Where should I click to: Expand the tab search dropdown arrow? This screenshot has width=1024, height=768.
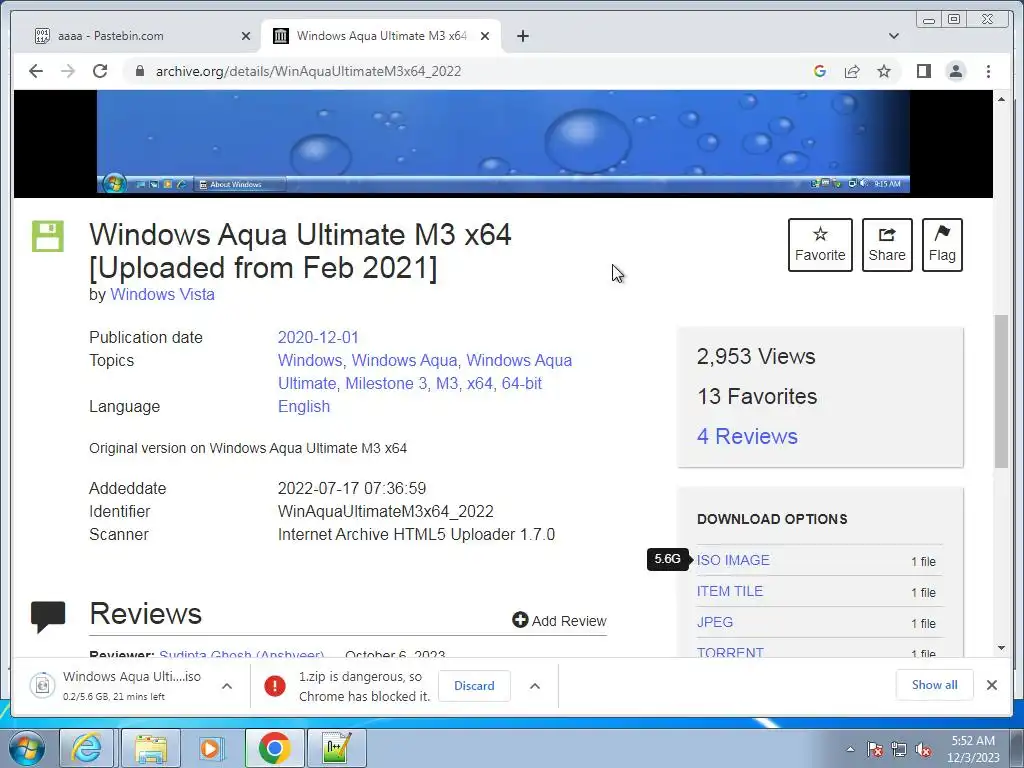click(893, 36)
